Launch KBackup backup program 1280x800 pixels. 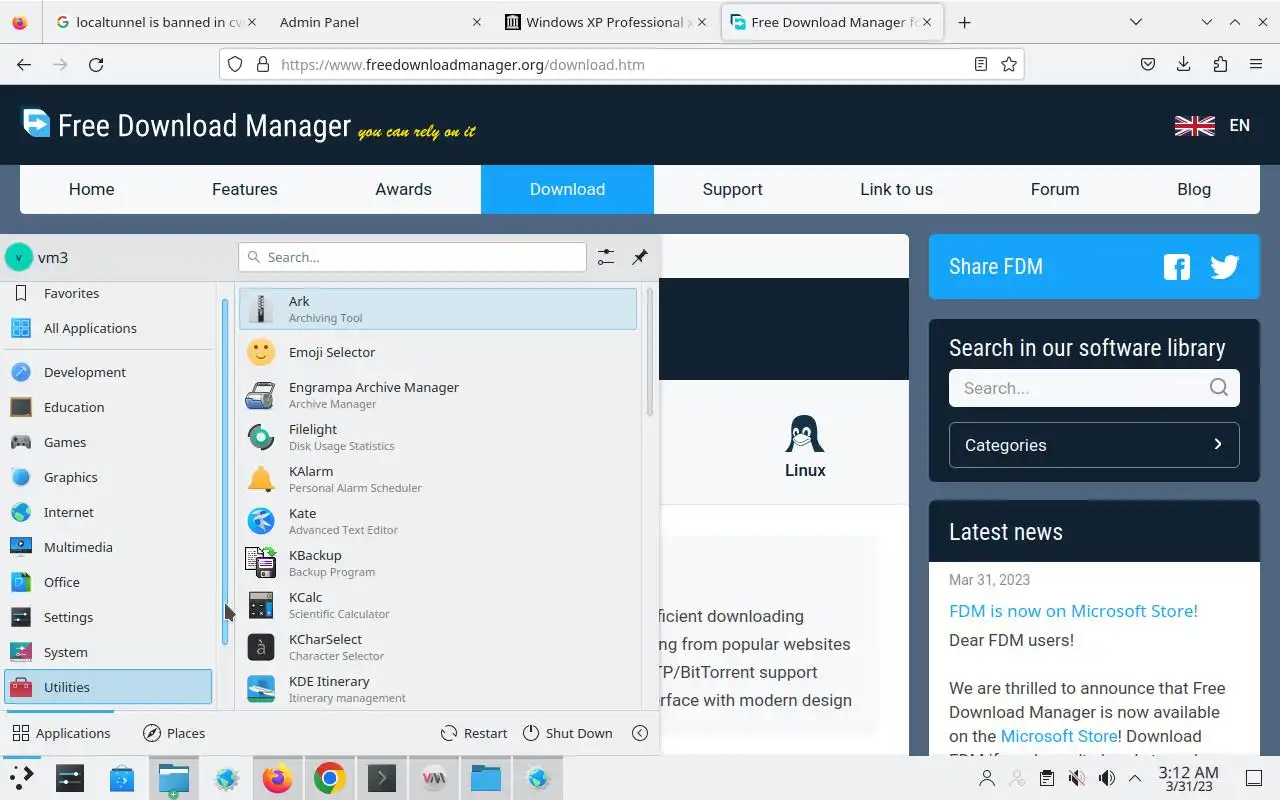437,563
